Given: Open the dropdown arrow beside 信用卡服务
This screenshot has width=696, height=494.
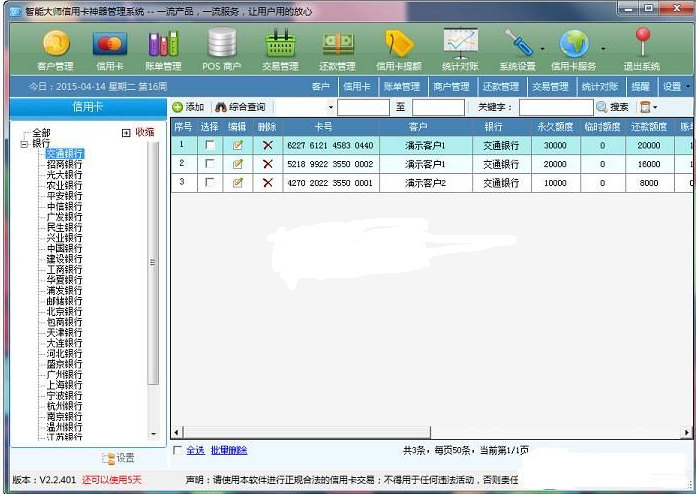Looking at the screenshot, I should (x=603, y=48).
